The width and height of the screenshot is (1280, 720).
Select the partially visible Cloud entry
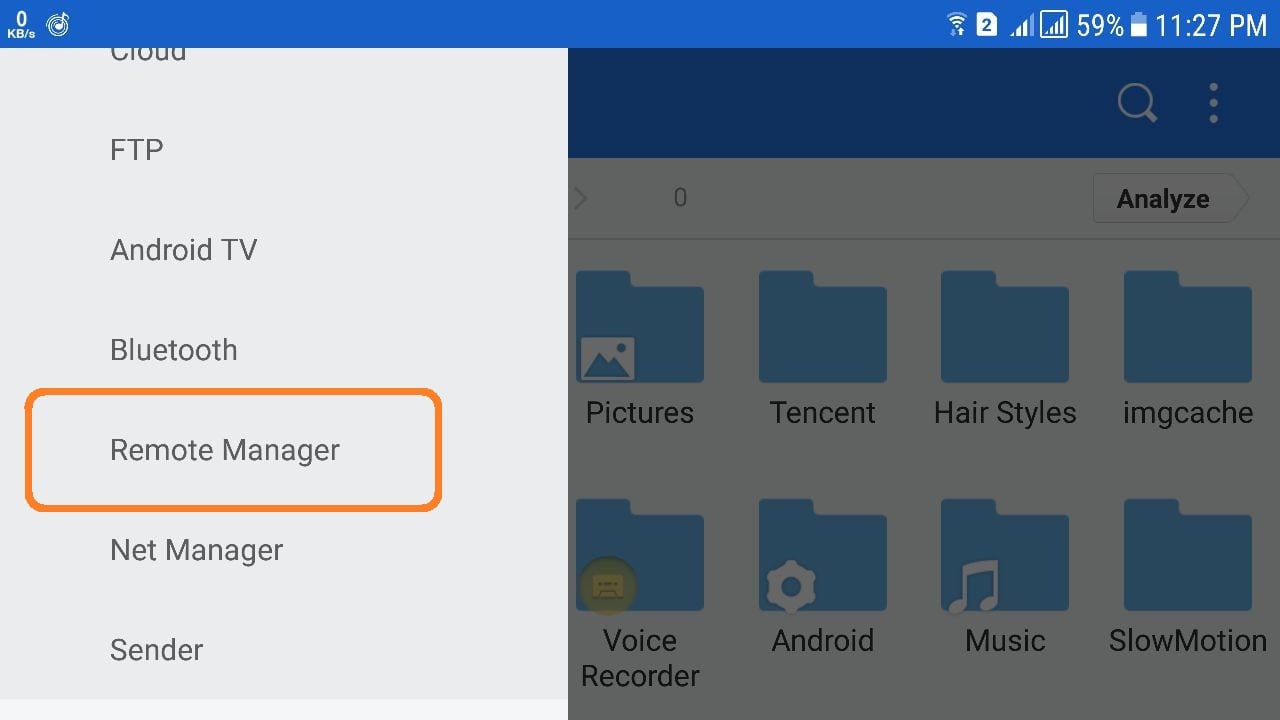pyautogui.click(x=148, y=55)
